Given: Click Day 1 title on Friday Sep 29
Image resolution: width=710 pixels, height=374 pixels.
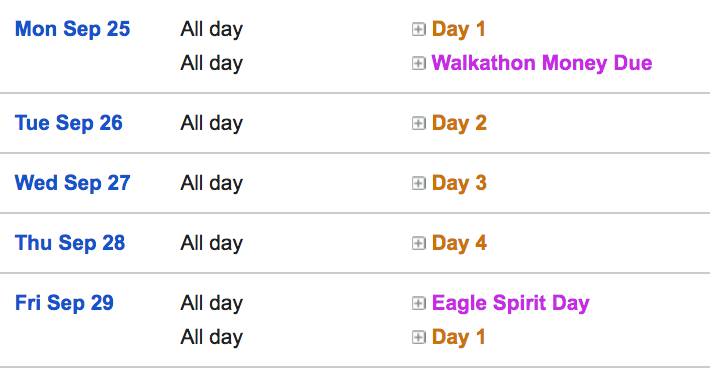Looking at the screenshot, I should pyautogui.click(x=458, y=337).
